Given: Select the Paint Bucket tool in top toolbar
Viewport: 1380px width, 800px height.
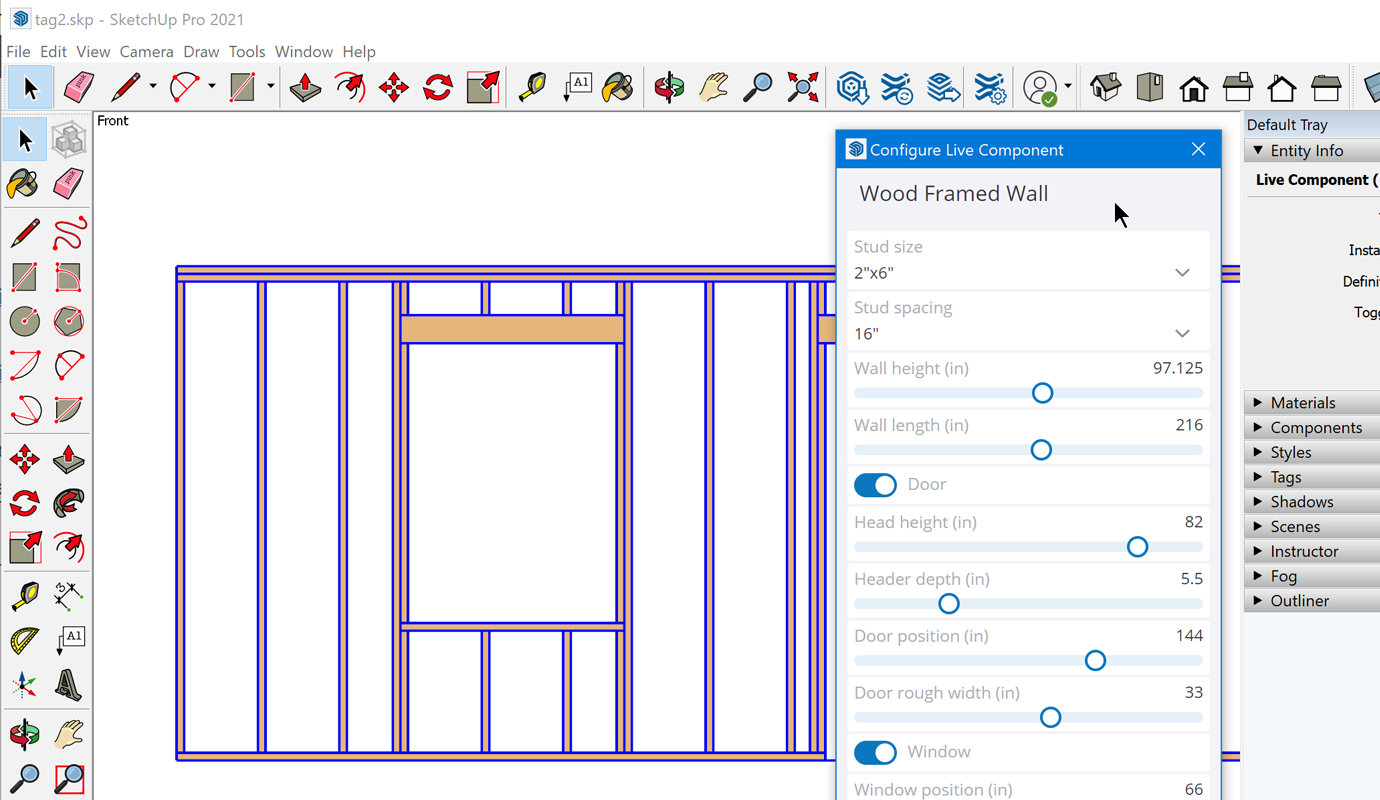Looking at the screenshot, I should (618, 88).
